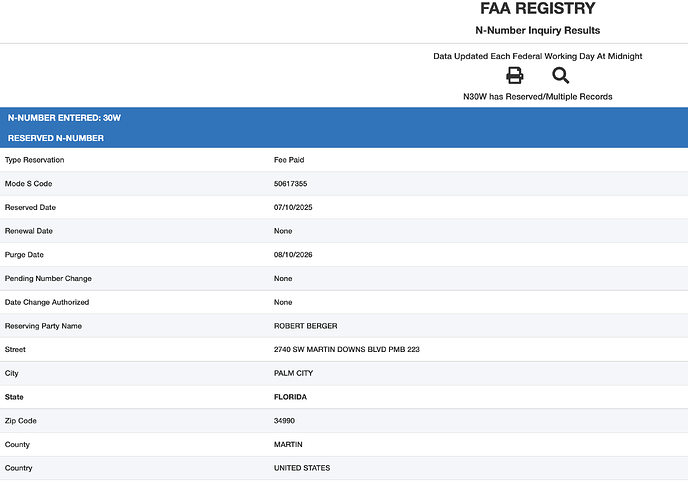Click the 'RESERVED N-NUMBER' section title
Screen dimensions: 688x500
56,138
